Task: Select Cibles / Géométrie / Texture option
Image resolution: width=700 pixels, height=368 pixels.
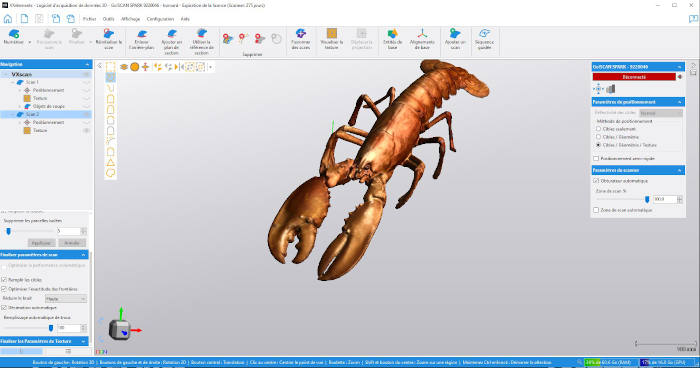Action: [599, 145]
